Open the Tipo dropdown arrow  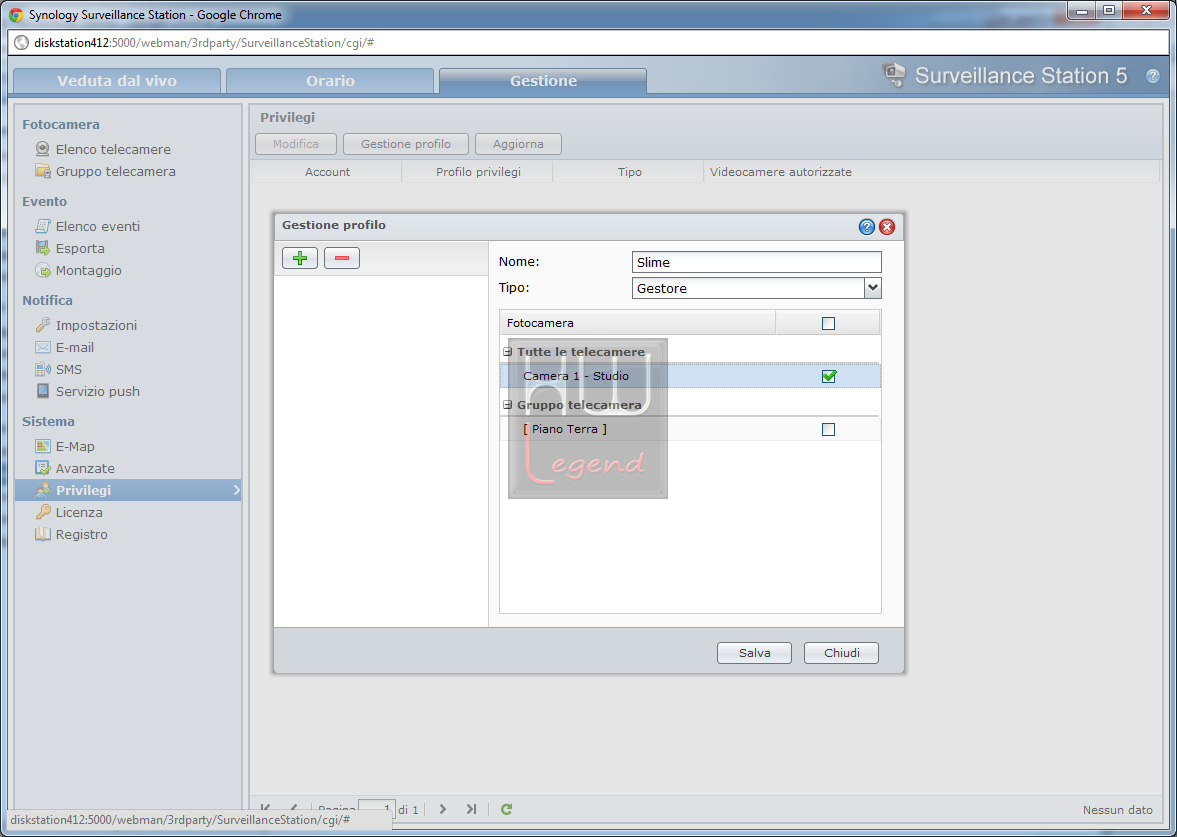pyautogui.click(x=872, y=288)
